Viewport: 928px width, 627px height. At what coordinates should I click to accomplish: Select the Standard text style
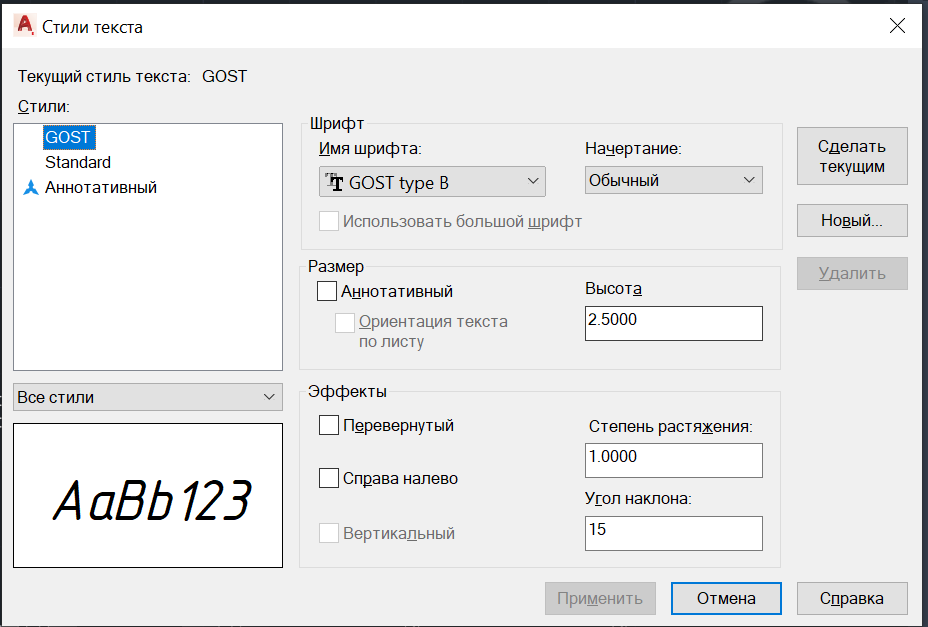(78, 162)
